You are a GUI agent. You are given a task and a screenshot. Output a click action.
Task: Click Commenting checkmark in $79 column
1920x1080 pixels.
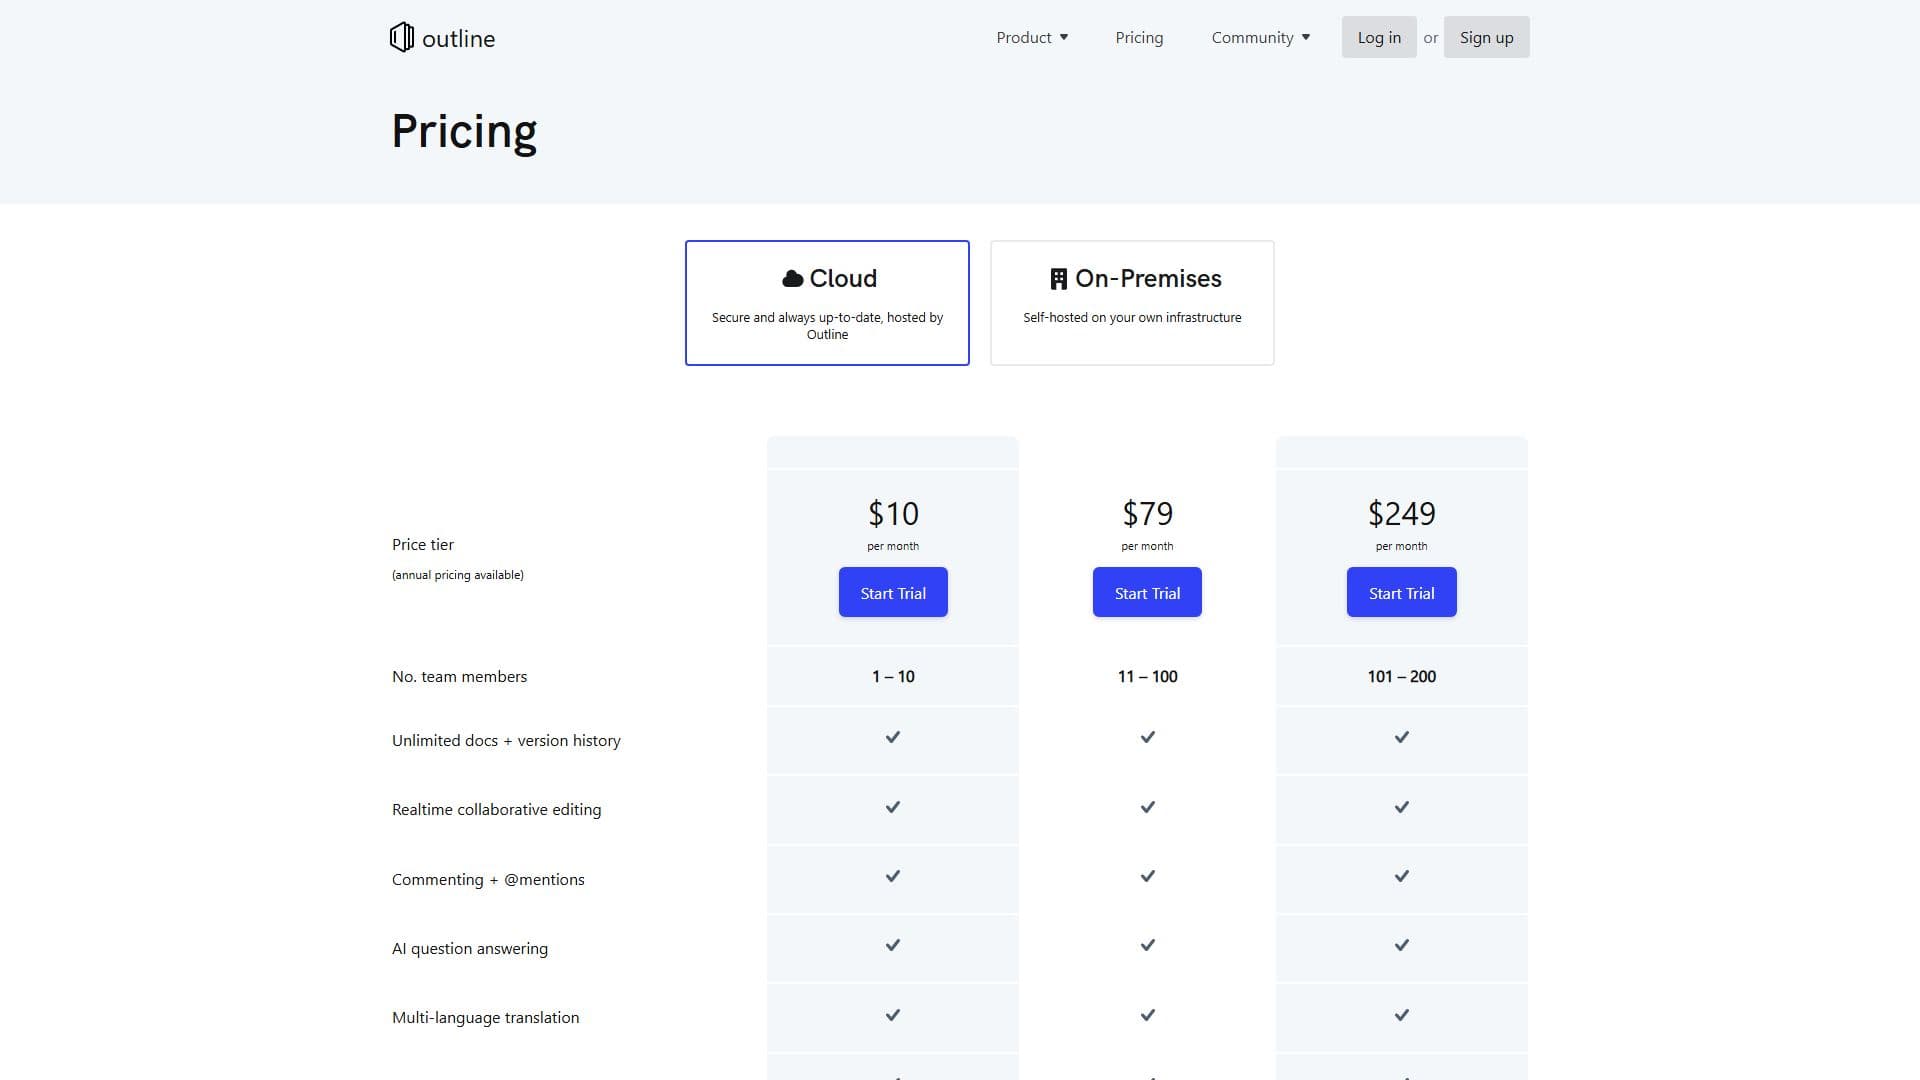coord(1148,876)
